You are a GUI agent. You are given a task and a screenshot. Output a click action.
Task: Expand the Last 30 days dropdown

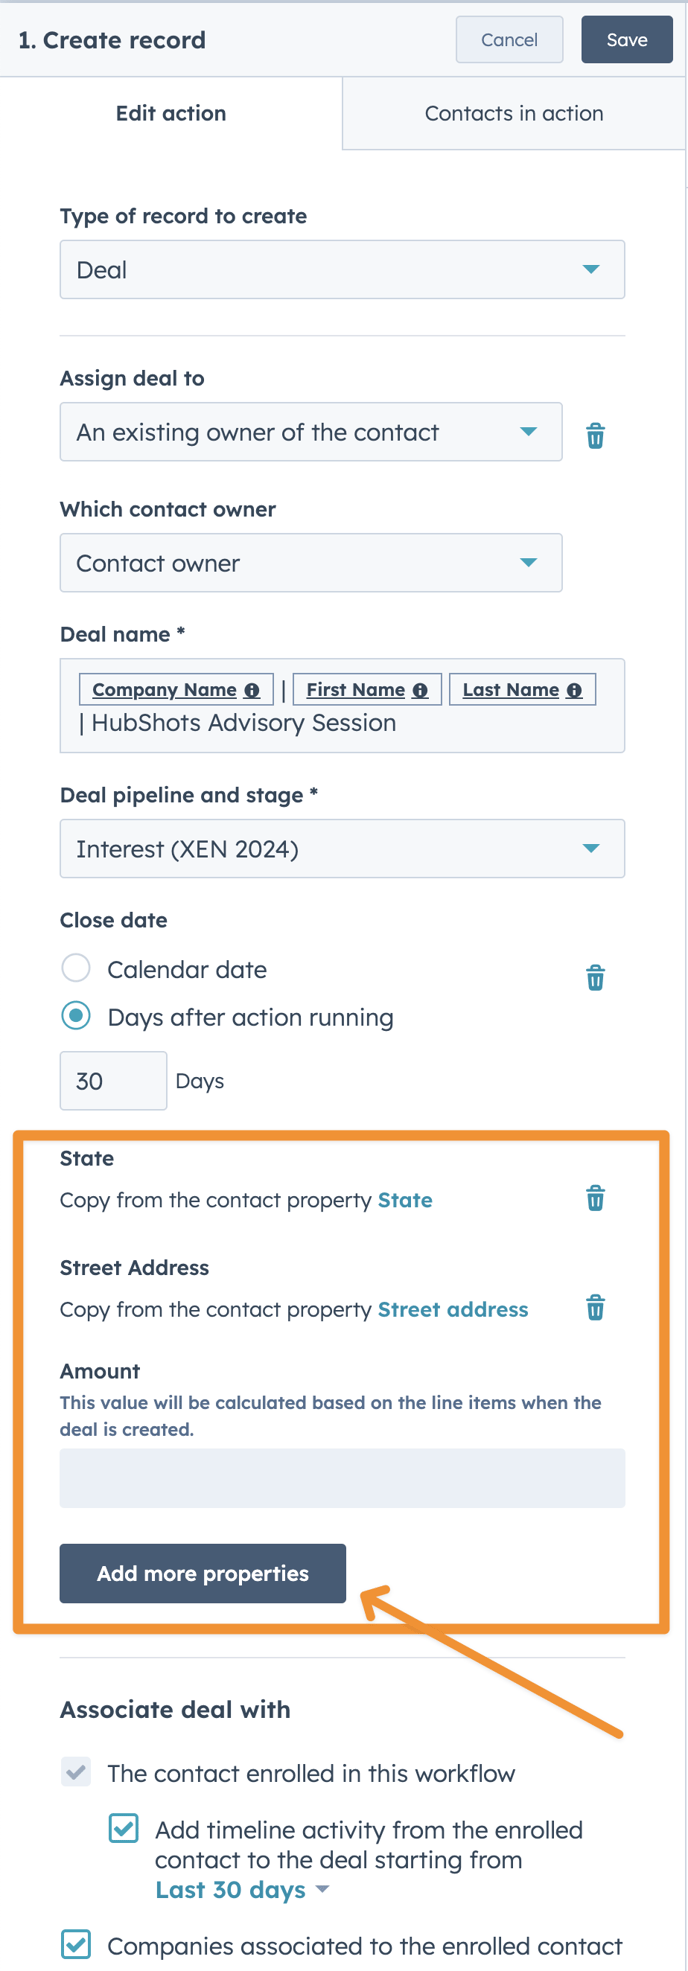242,1890
